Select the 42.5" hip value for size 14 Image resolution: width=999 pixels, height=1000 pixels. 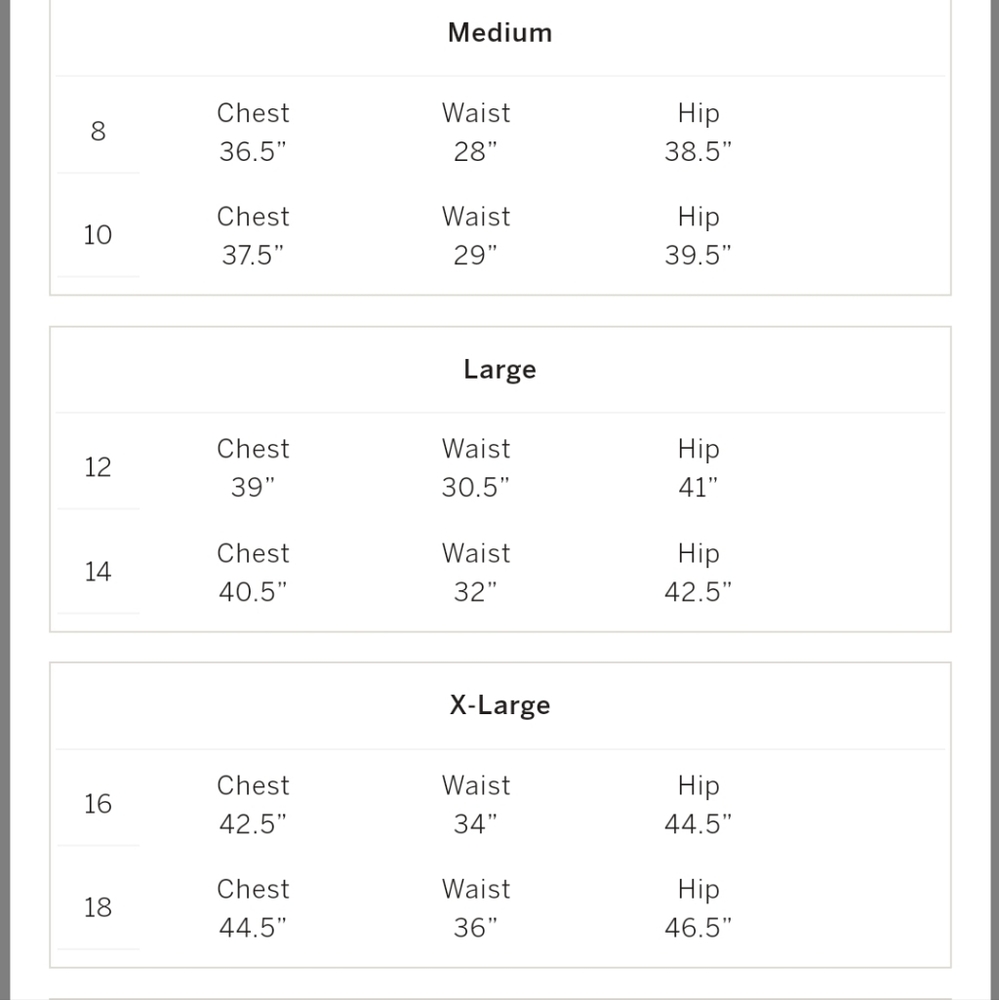[x=698, y=592]
